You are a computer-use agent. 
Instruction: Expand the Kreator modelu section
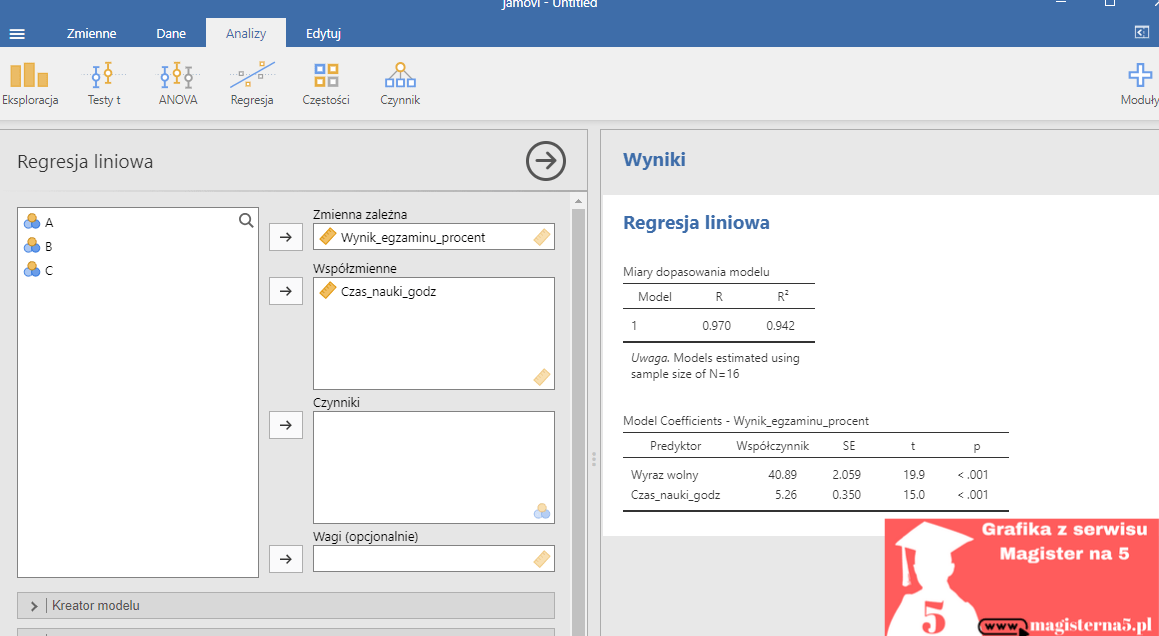[x=285, y=606]
